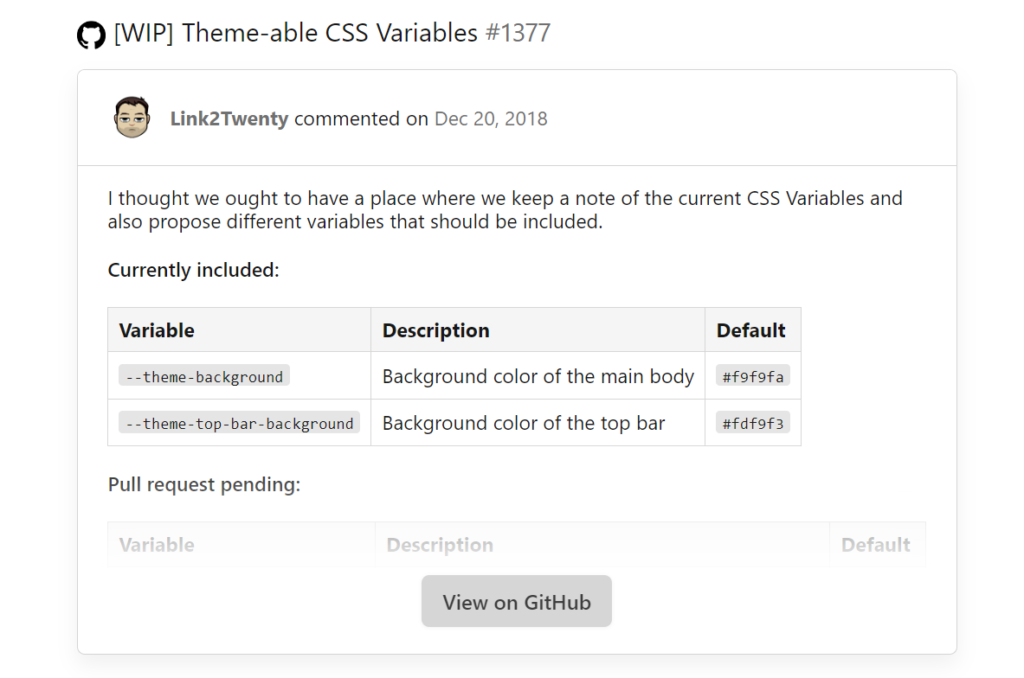
Task: Click the intro paragraph about CSS Variables
Action: pos(505,210)
